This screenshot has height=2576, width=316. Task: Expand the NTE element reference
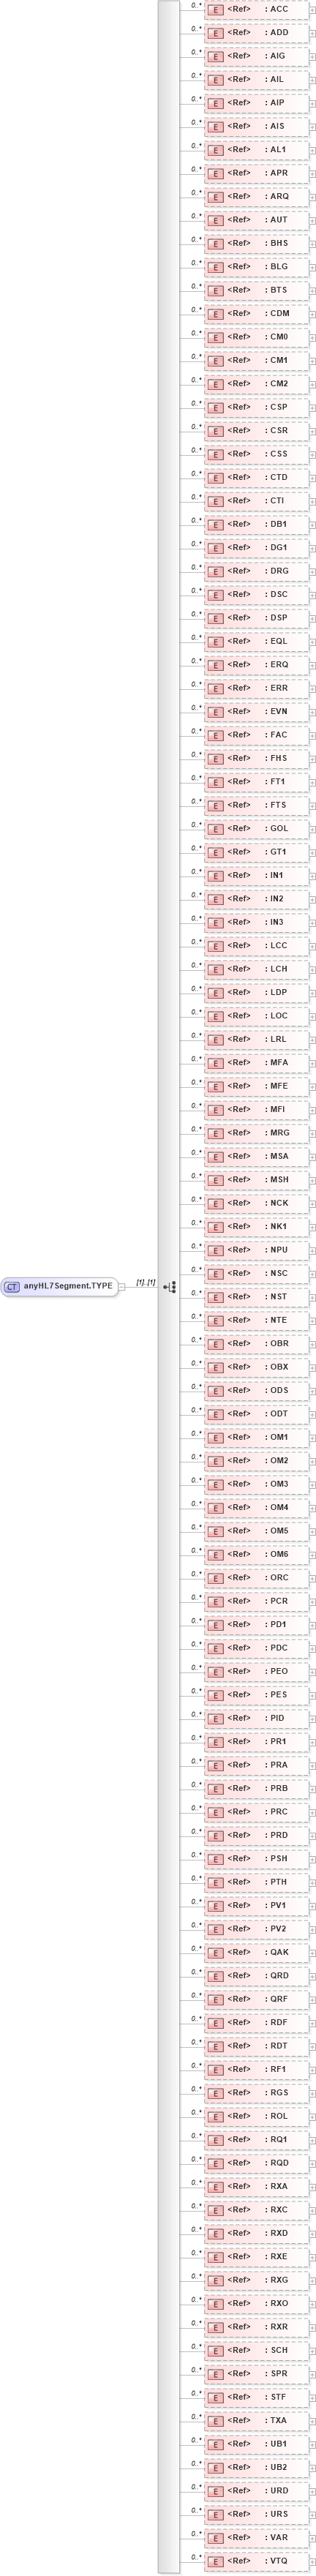pyautogui.click(x=312, y=1321)
